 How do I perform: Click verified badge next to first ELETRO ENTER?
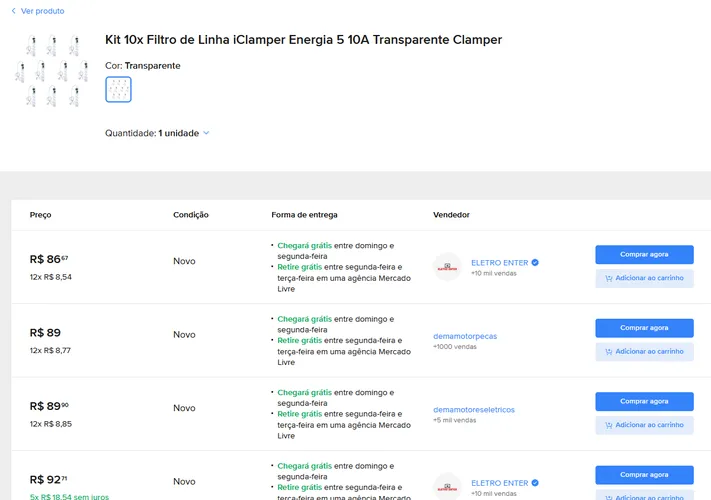pos(535,262)
